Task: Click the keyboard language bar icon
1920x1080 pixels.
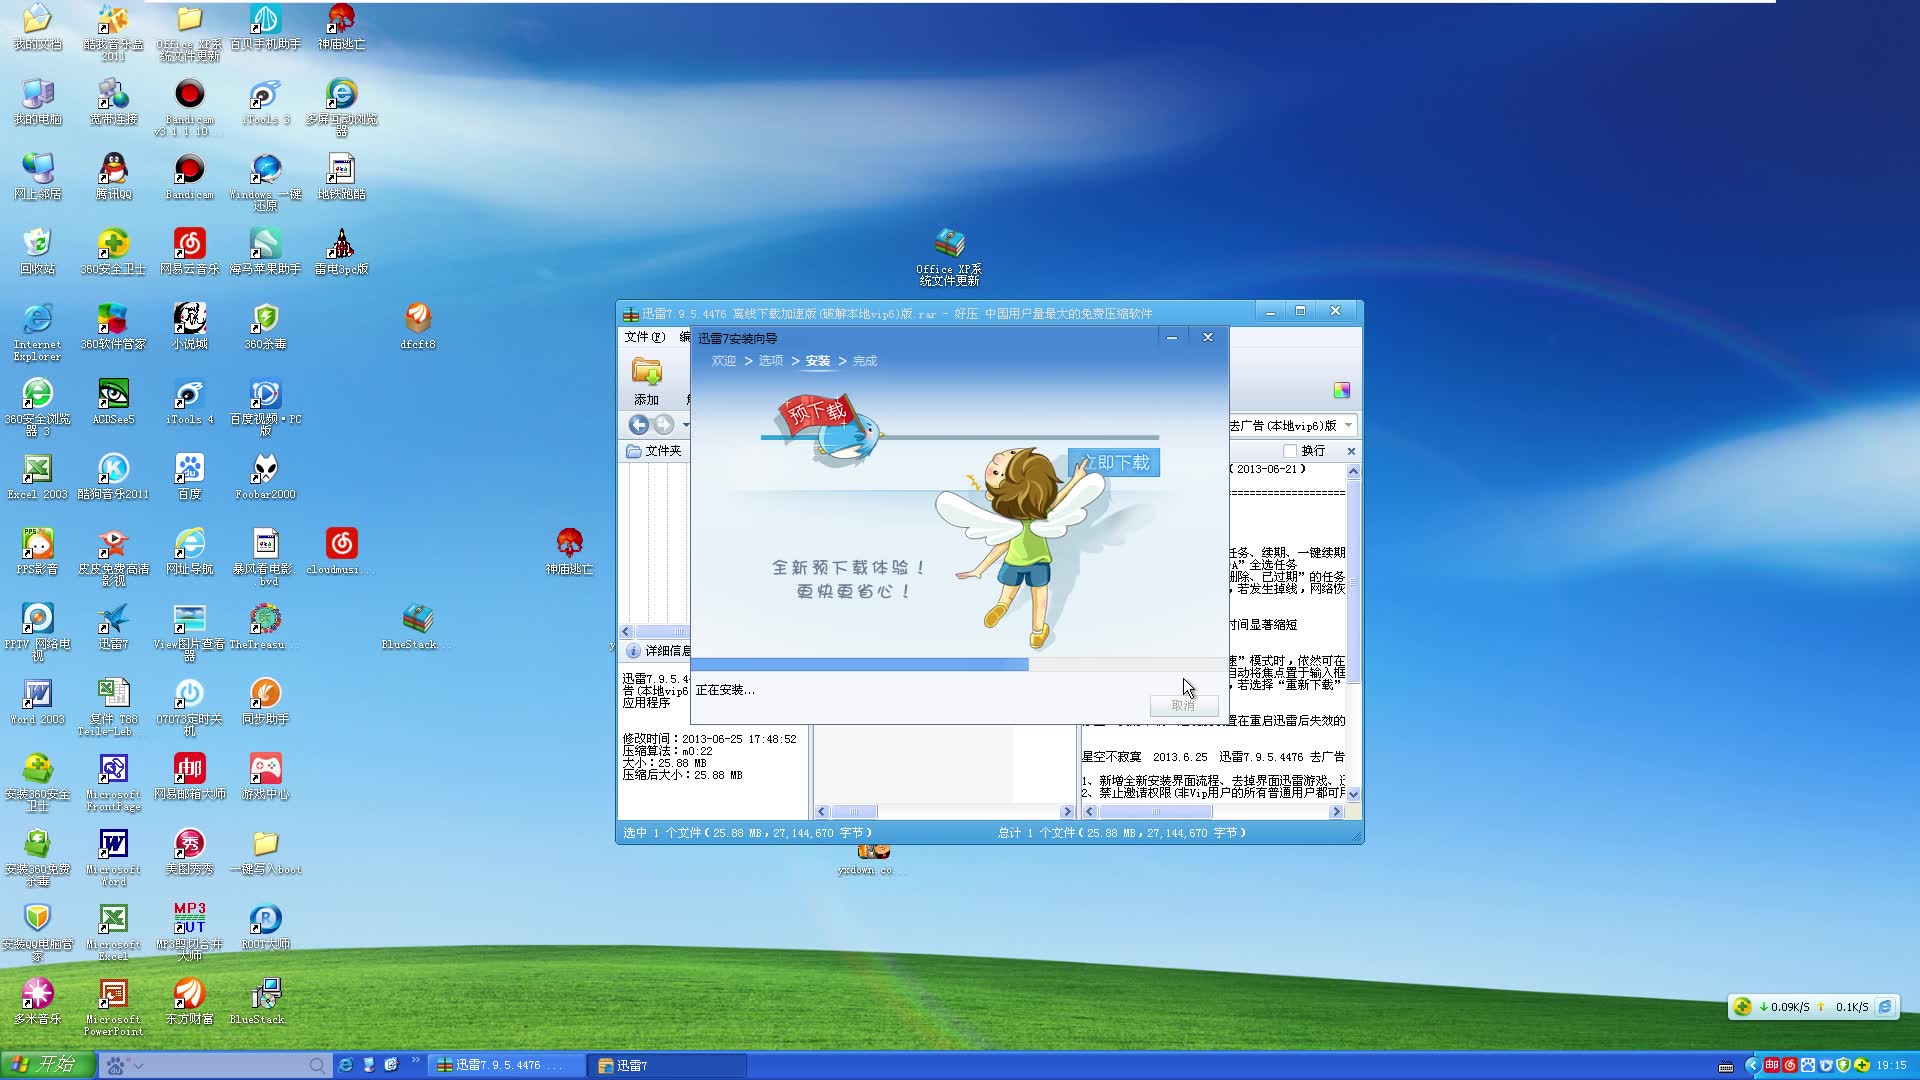Action: tap(1726, 1066)
